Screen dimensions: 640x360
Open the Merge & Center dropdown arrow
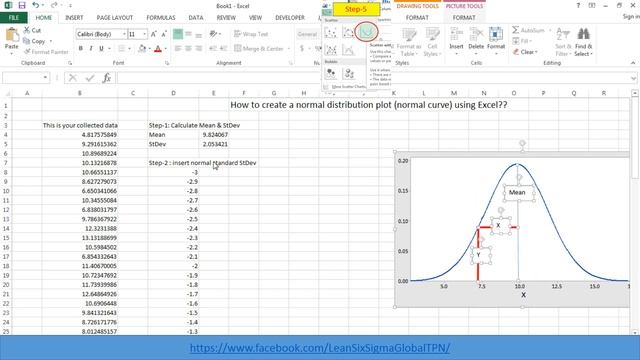pos(289,49)
